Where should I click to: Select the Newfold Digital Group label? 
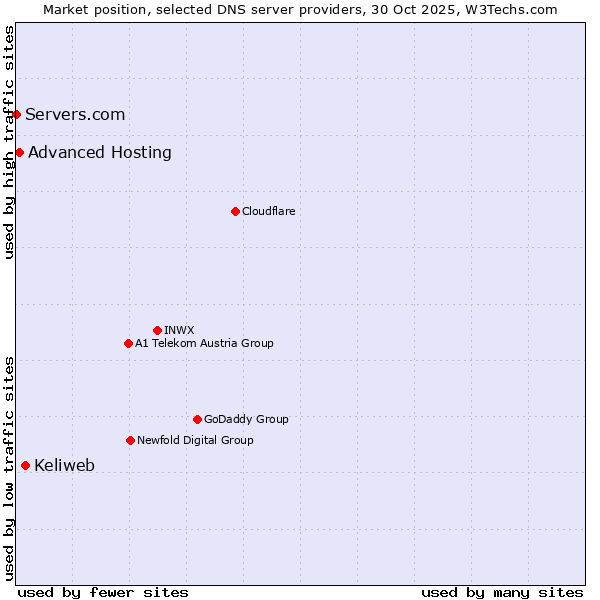coord(195,440)
